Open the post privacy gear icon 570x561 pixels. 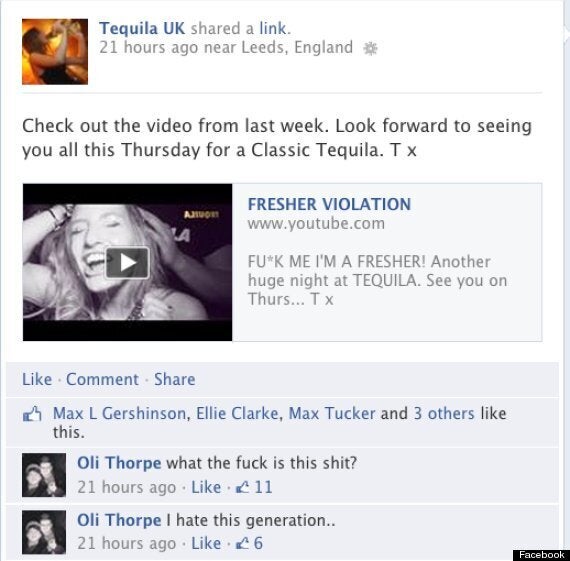coord(370,48)
